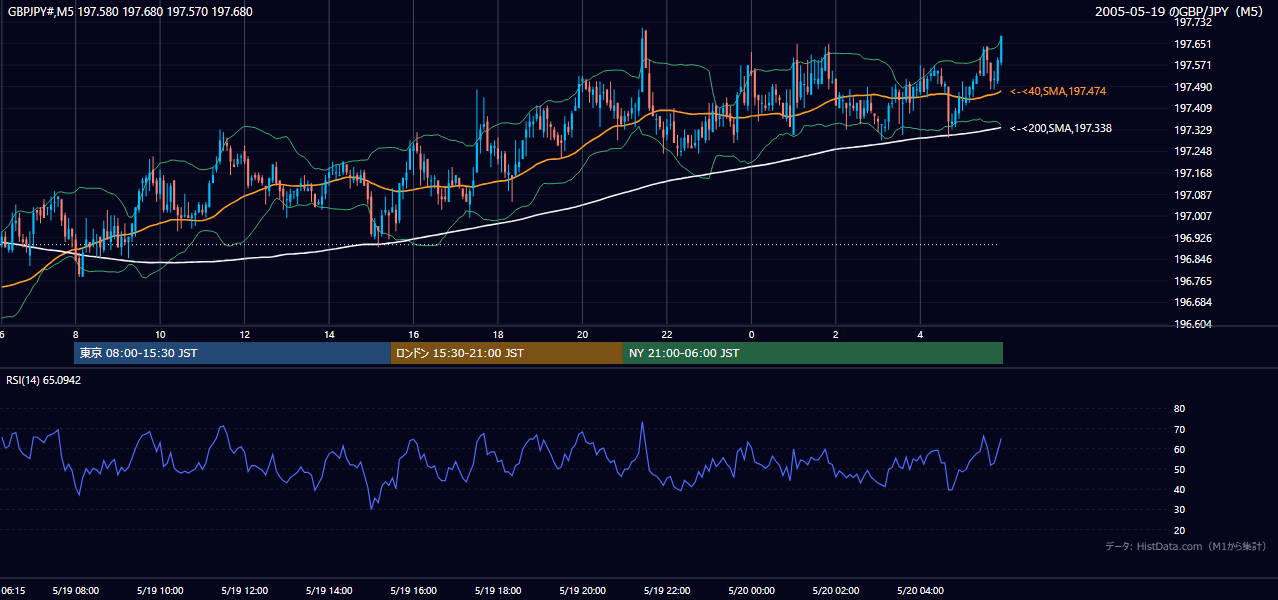Select the Tokyo 08:00-15:30 JST session bar
The width and height of the screenshot is (1278, 600).
pyautogui.click(x=232, y=353)
